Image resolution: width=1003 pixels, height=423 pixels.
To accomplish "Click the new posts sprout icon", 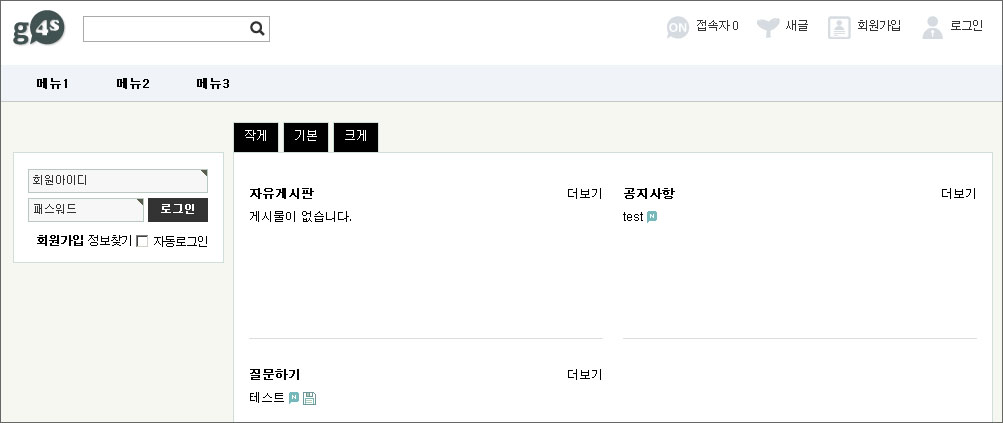I will pos(767,27).
